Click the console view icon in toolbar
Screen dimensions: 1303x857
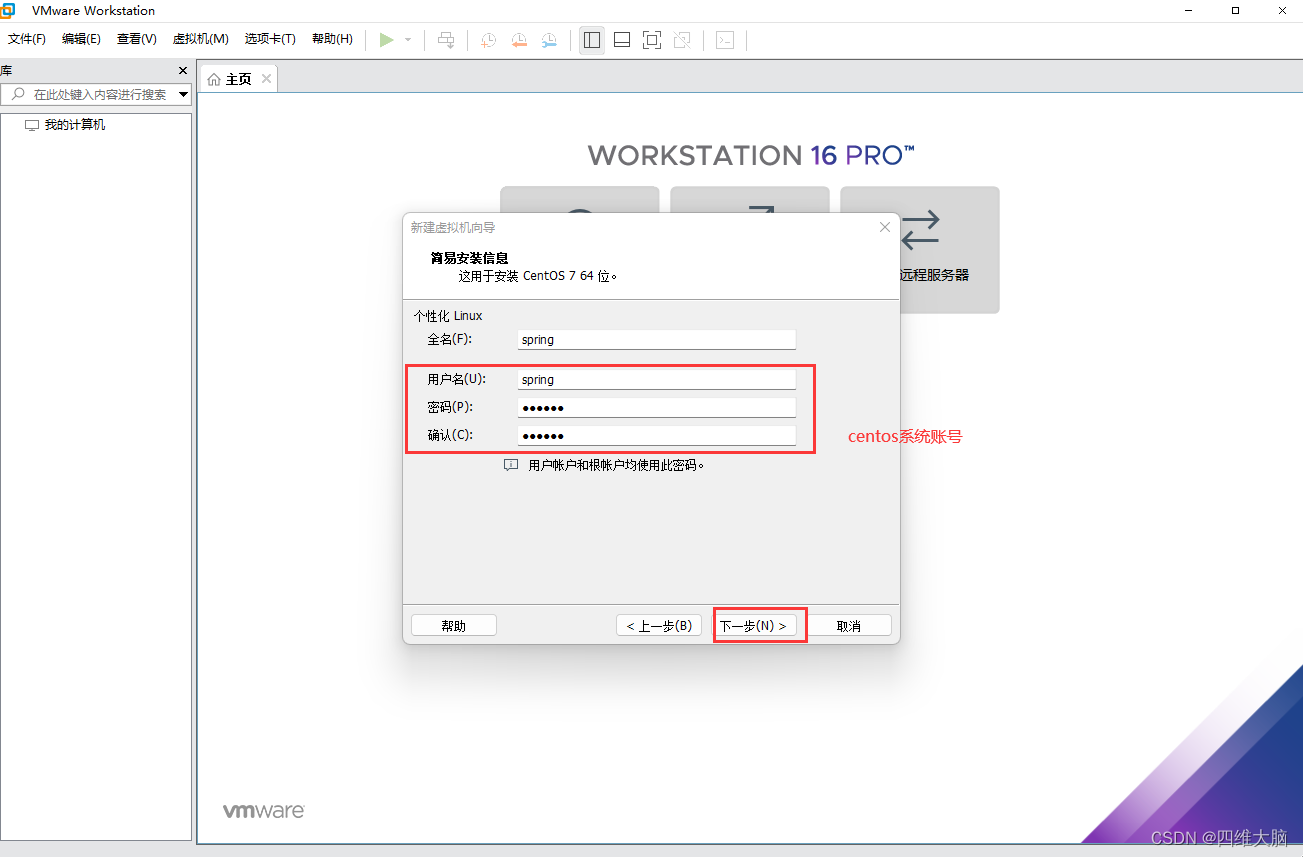click(x=726, y=40)
